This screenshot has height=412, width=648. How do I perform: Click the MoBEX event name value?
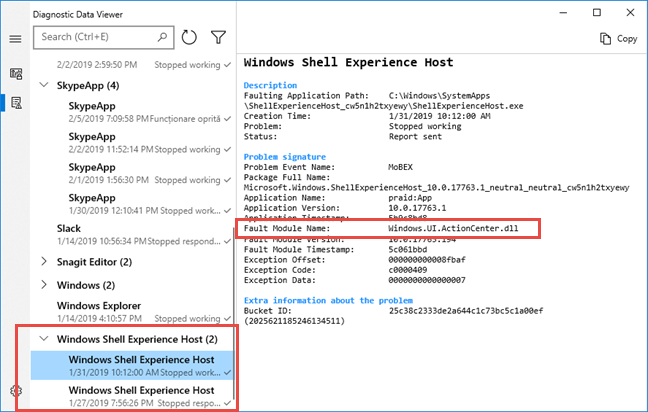coord(400,167)
